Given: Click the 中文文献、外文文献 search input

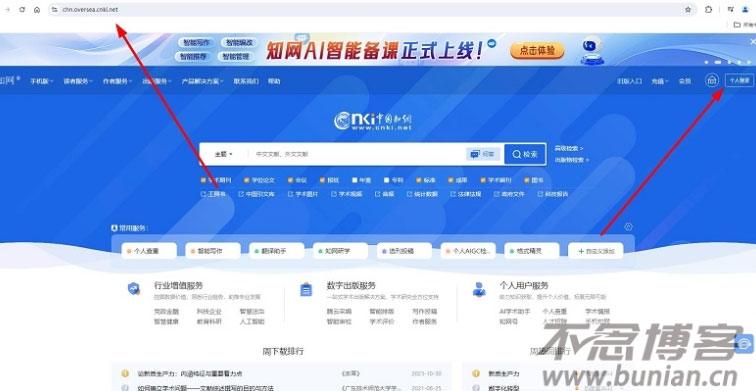Looking at the screenshot, I should 357,154.
